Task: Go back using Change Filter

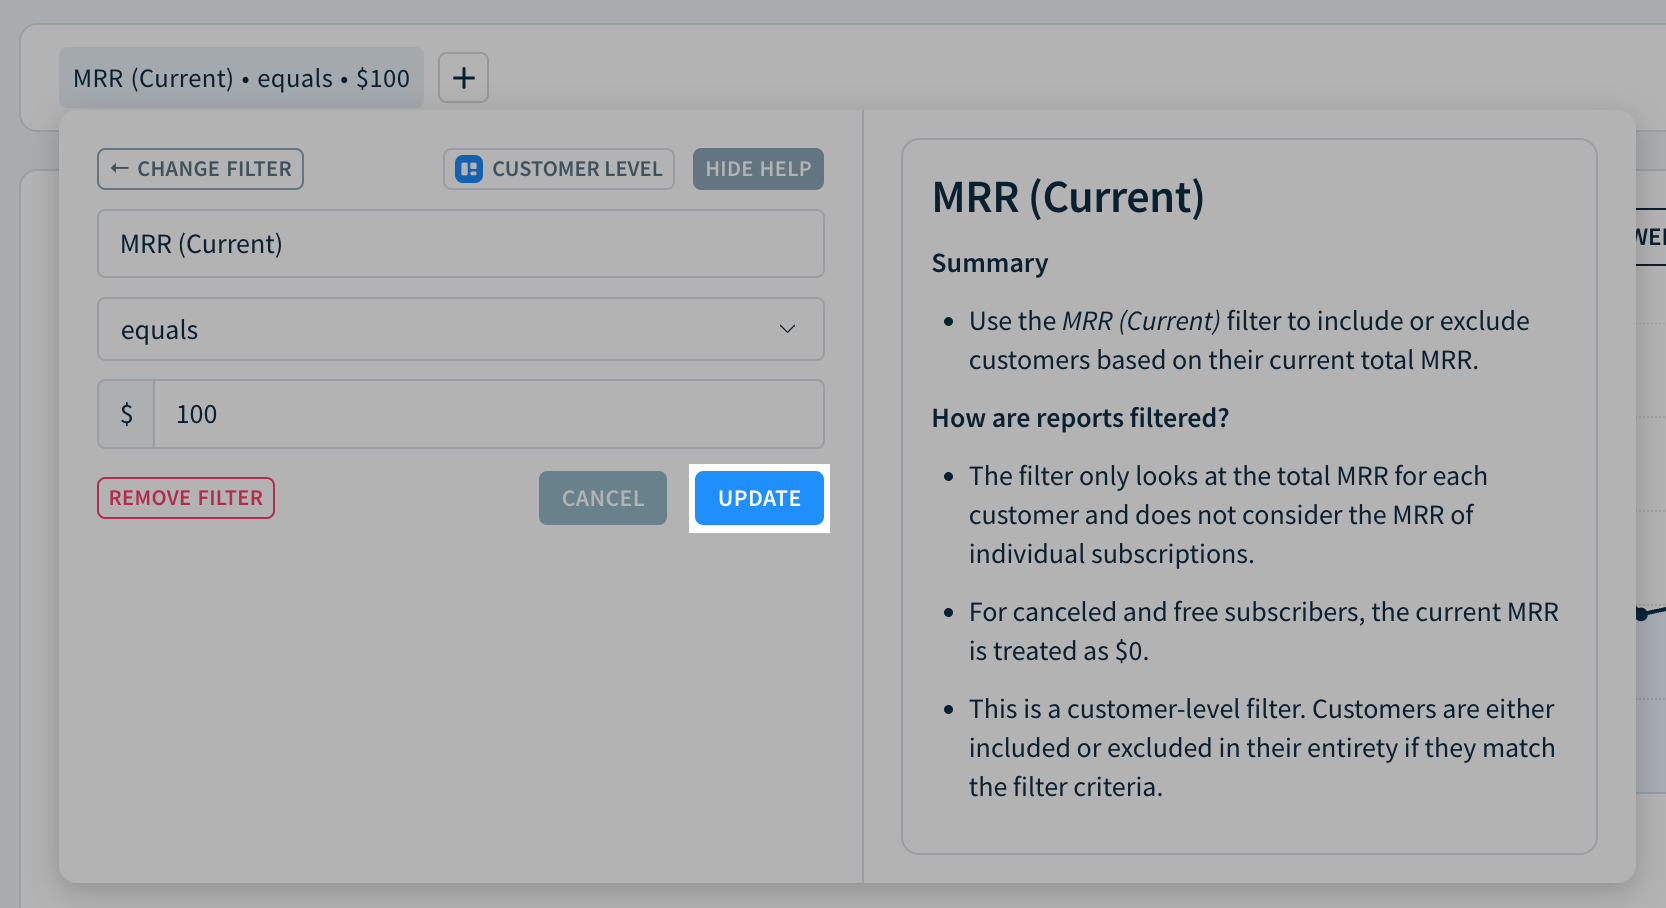Action: 200,168
